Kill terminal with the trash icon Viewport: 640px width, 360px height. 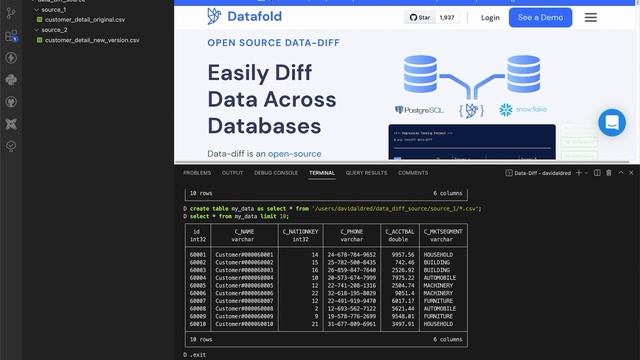click(x=609, y=173)
